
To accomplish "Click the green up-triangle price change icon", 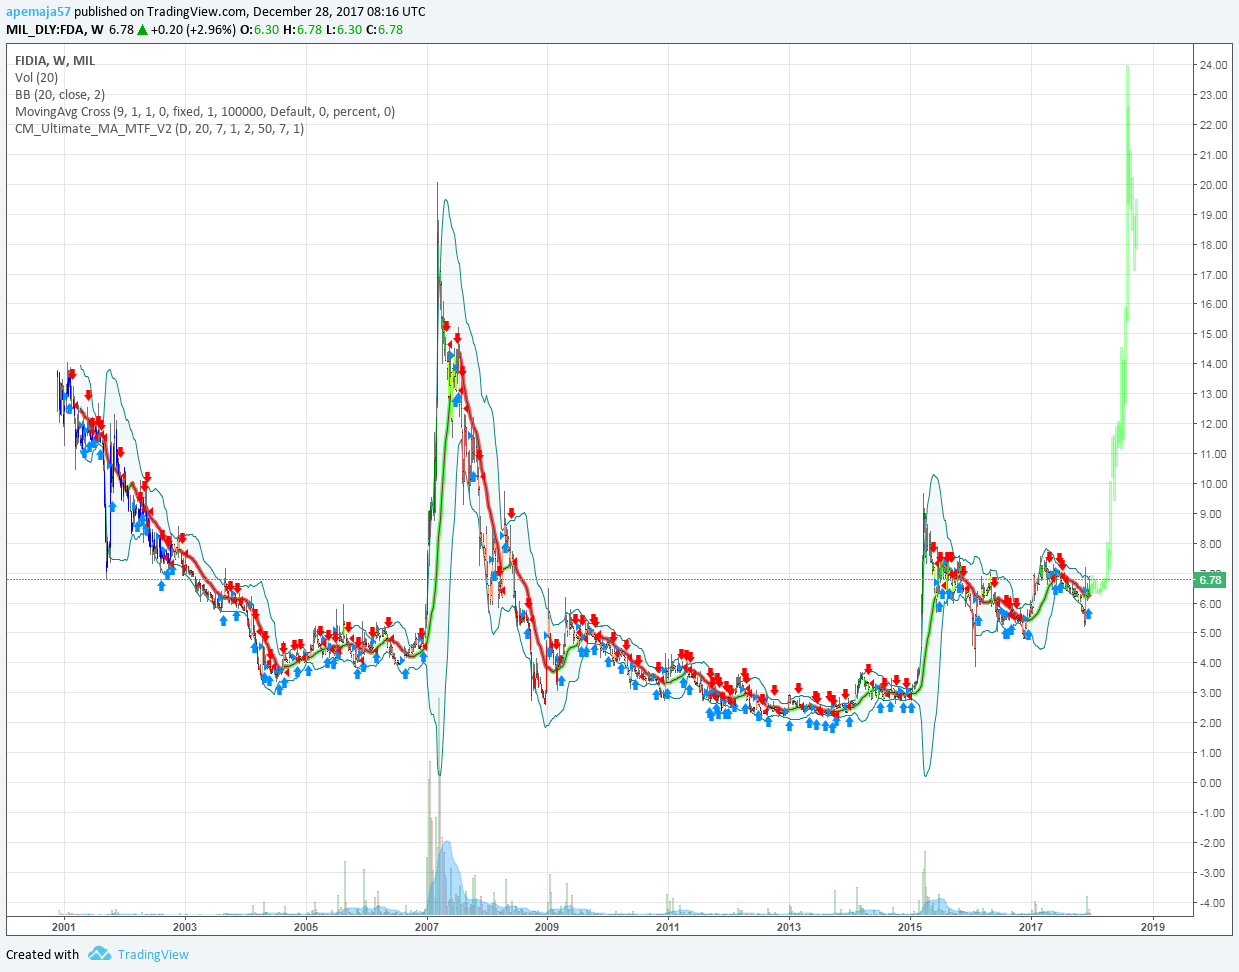I will [x=142, y=30].
